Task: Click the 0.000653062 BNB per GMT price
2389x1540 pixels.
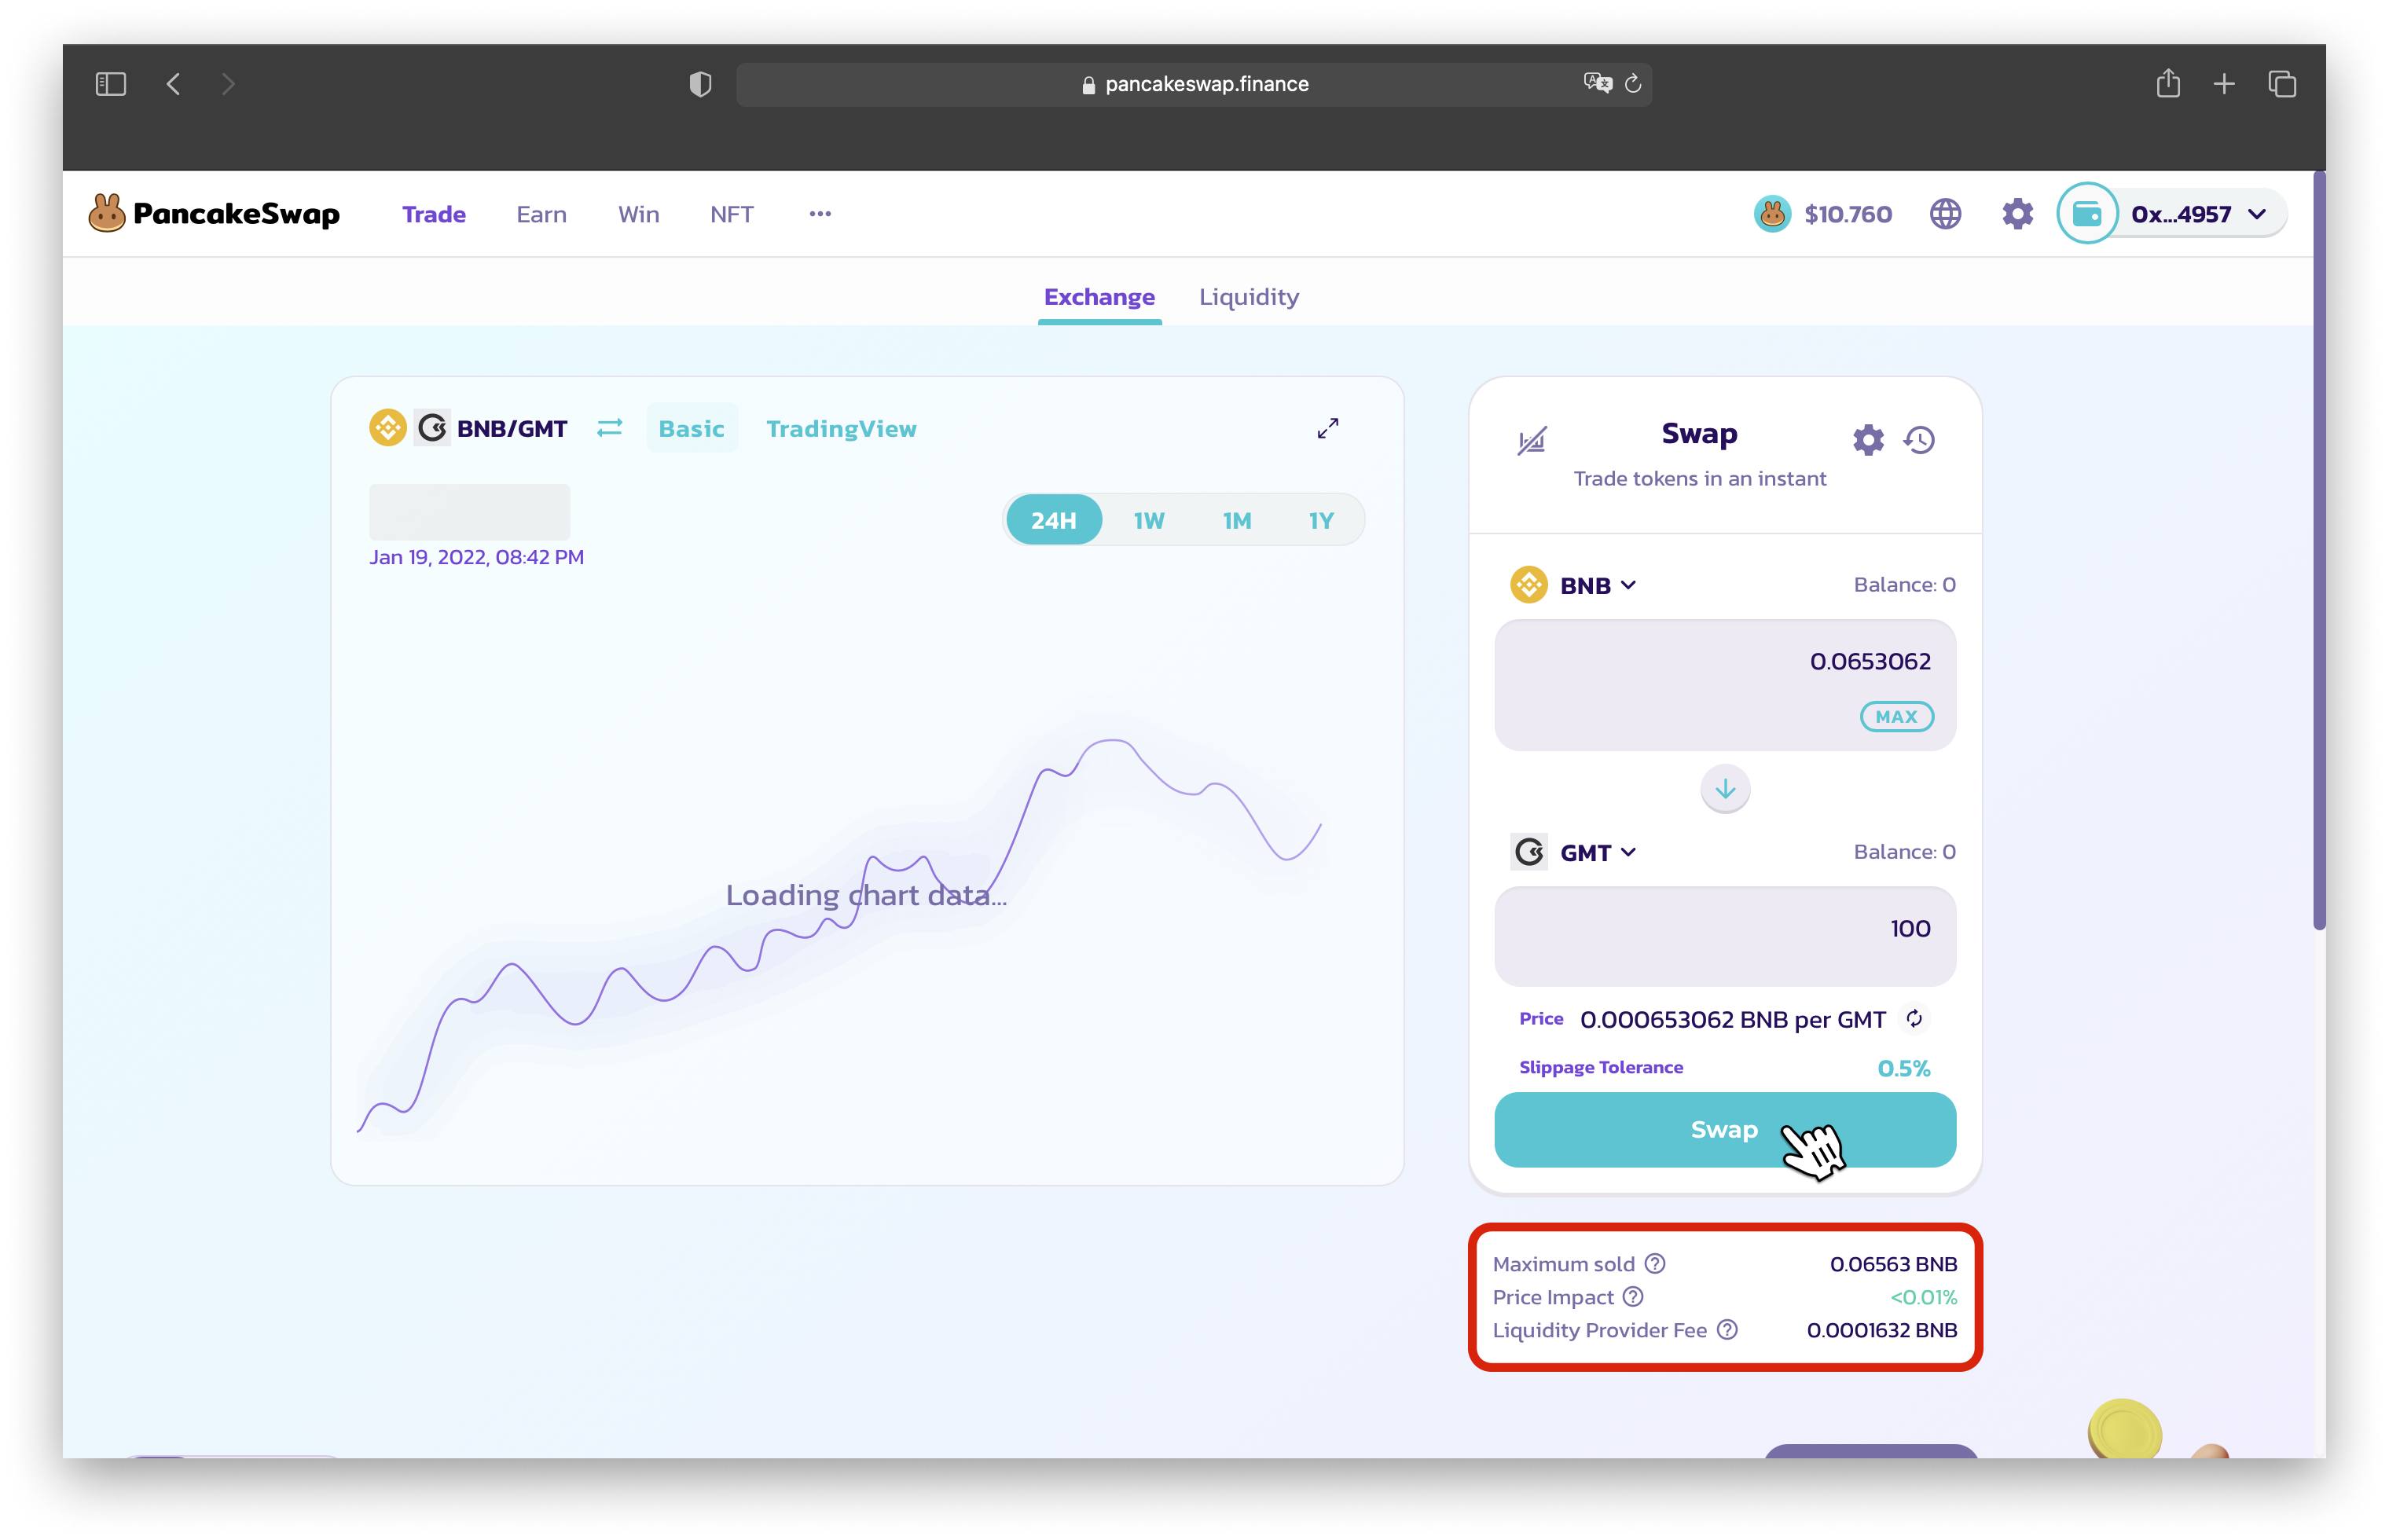Action: coord(1731,1019)
